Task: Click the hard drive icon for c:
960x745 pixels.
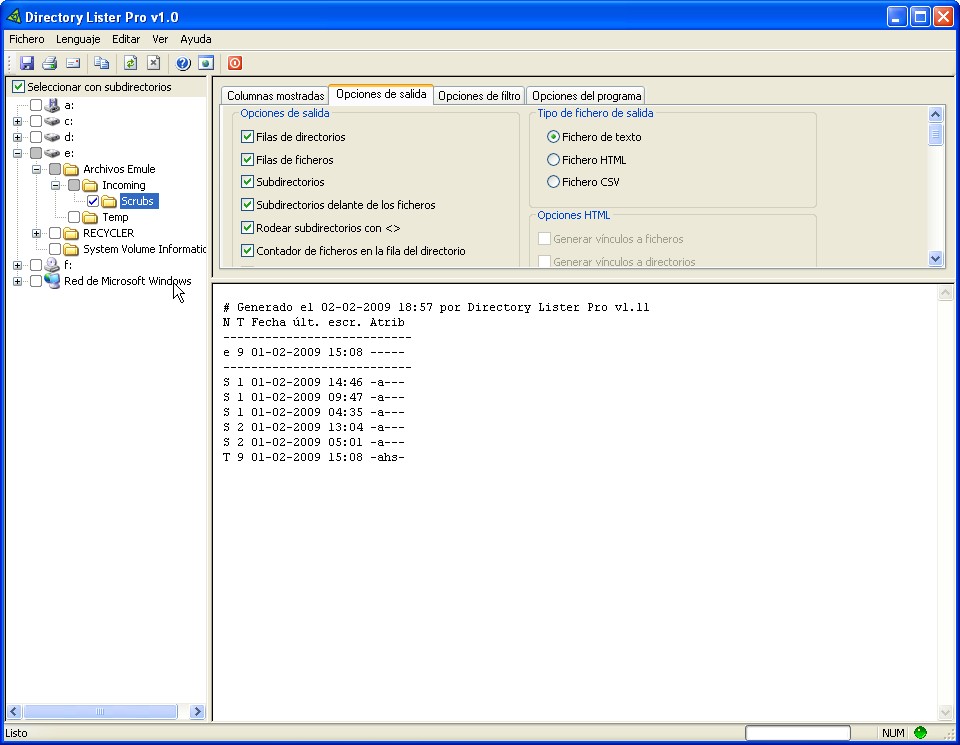Action: [52, 121]
